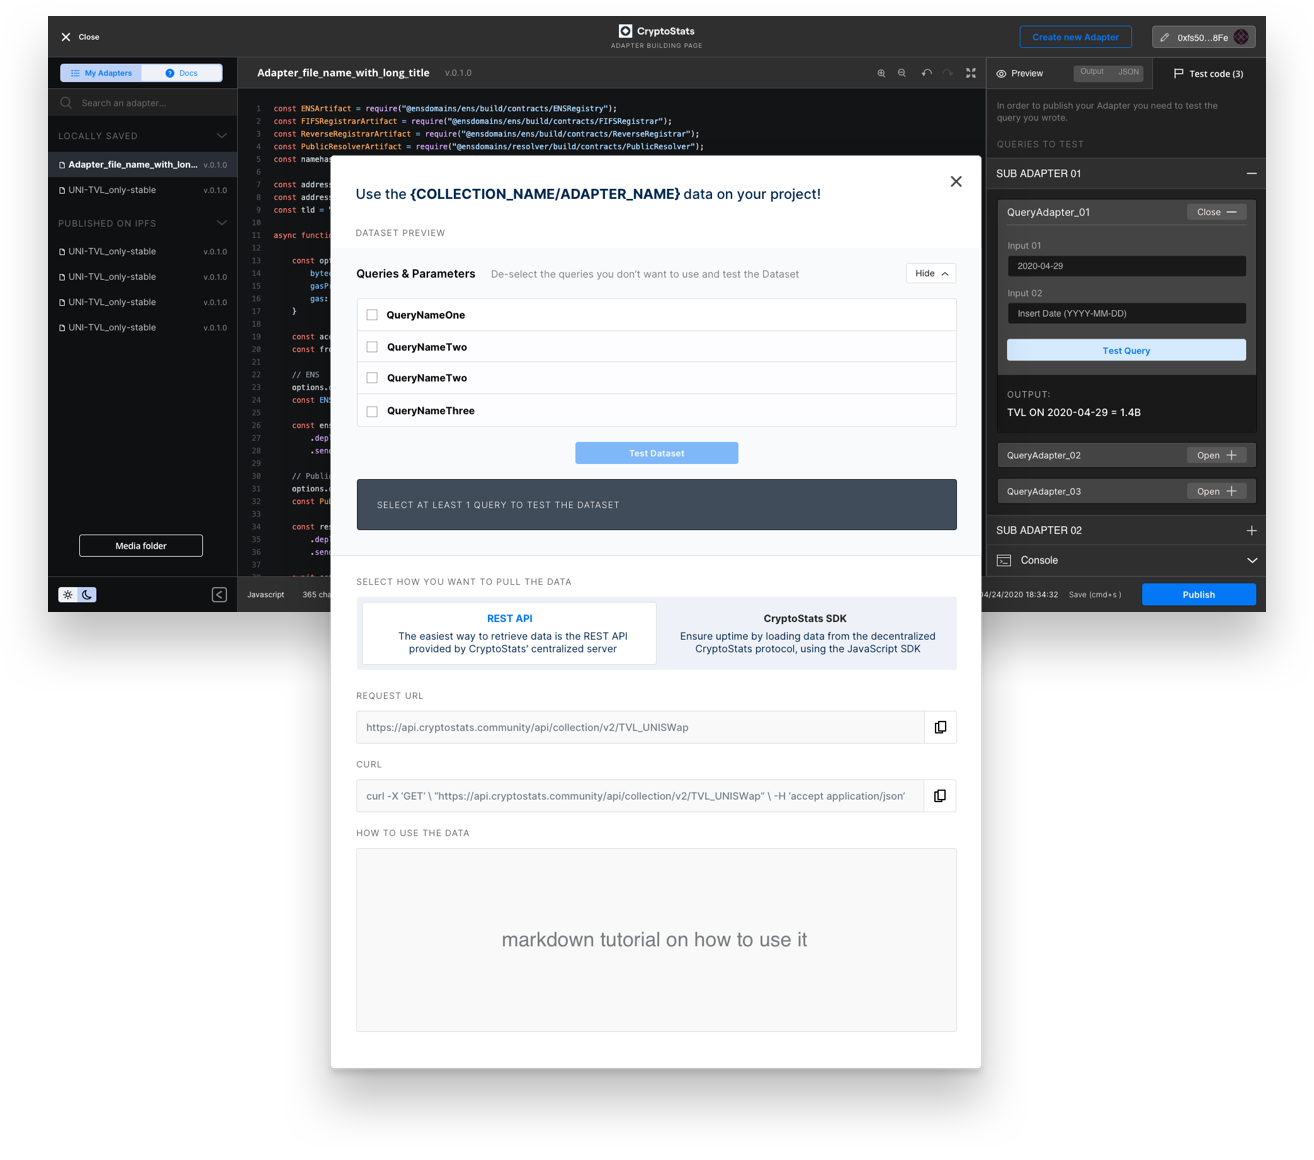Open the Test code (3) tab

1209,73
